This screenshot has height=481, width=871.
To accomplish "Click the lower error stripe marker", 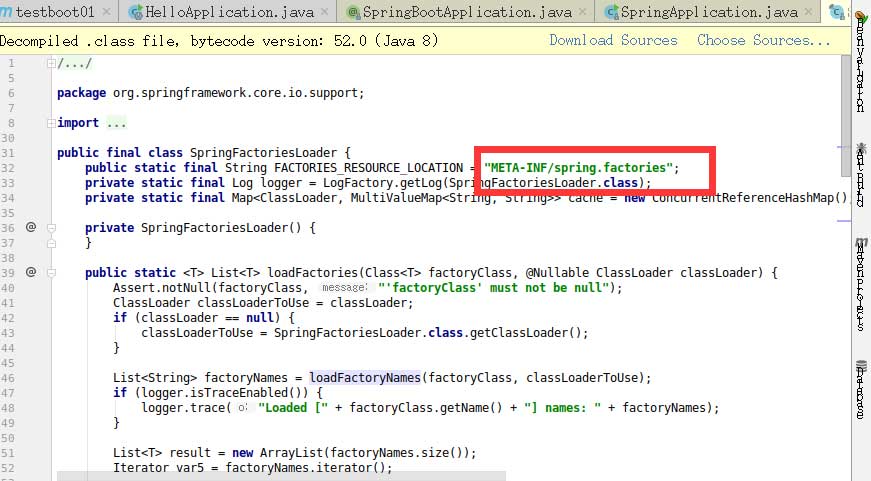I will point(843,221).
